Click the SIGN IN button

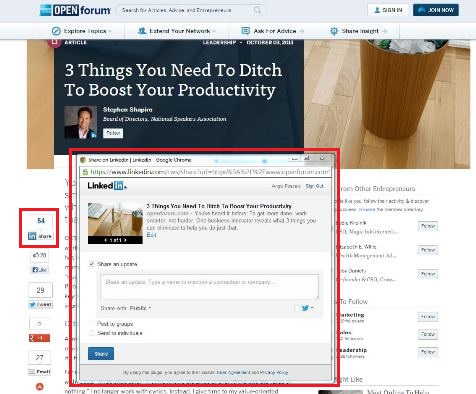388,10
